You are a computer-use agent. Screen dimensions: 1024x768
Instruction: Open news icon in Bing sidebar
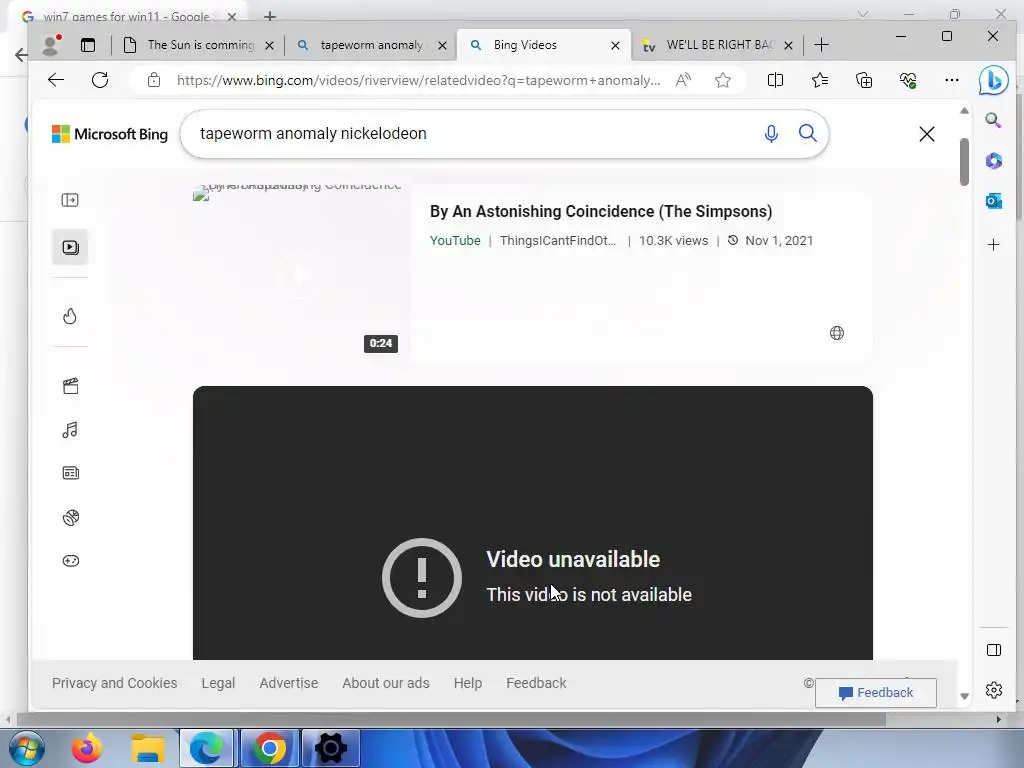pos(71,473)
